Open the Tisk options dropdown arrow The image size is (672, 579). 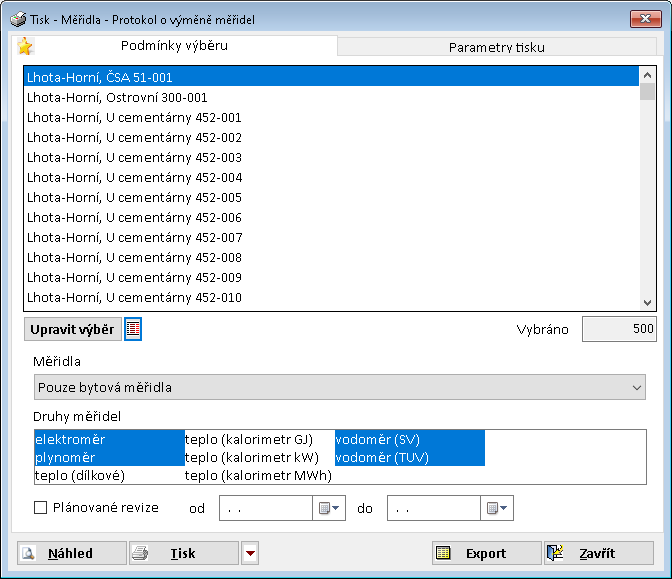(251, 553)
